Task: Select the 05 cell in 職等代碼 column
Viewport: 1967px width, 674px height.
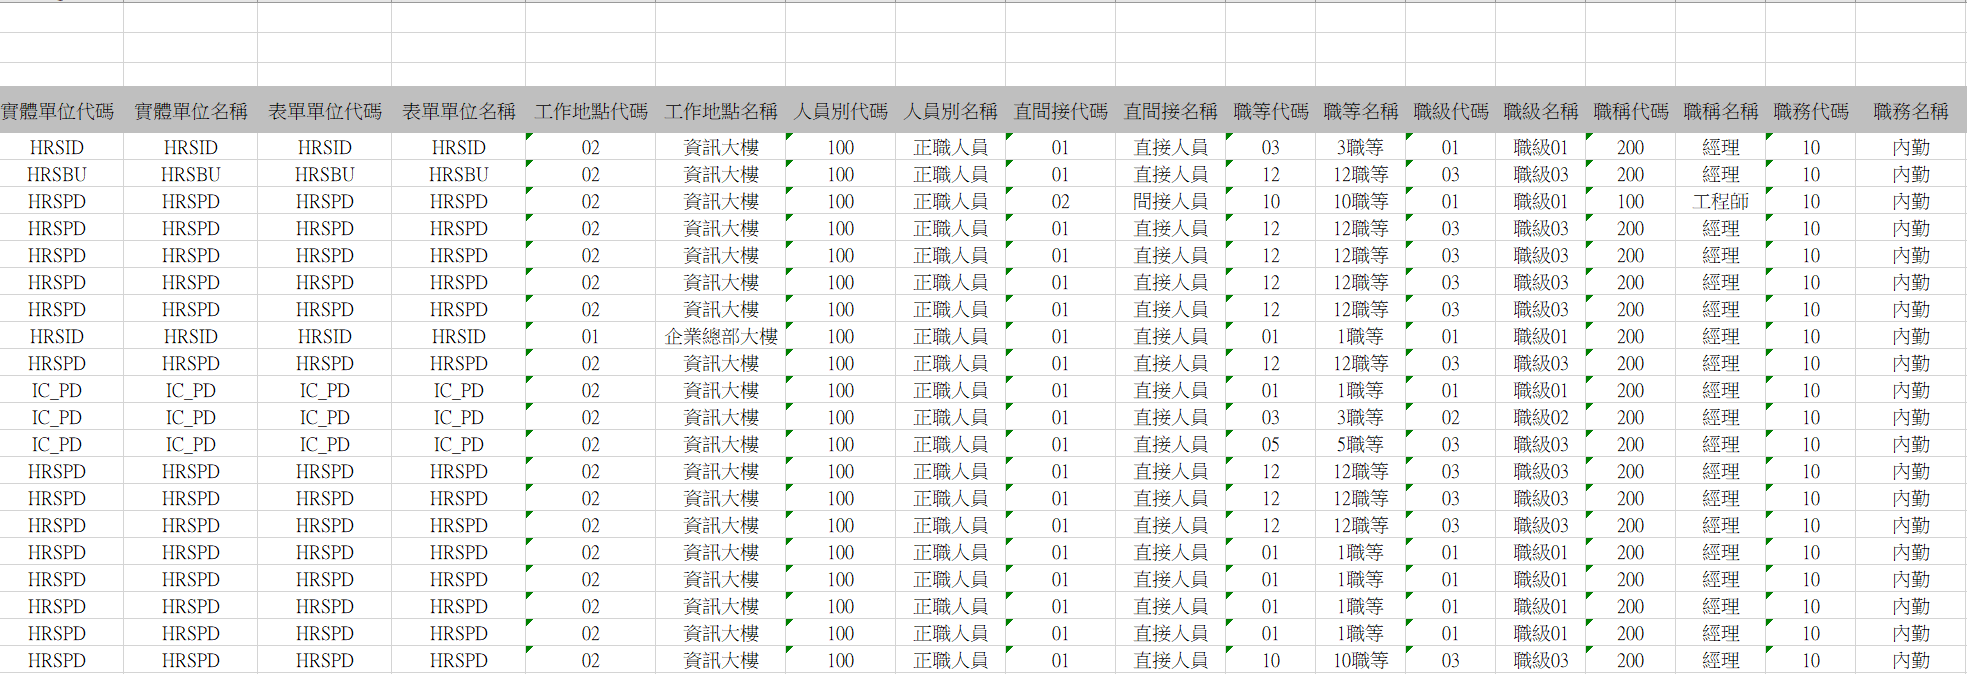Action: [1270, 445]
